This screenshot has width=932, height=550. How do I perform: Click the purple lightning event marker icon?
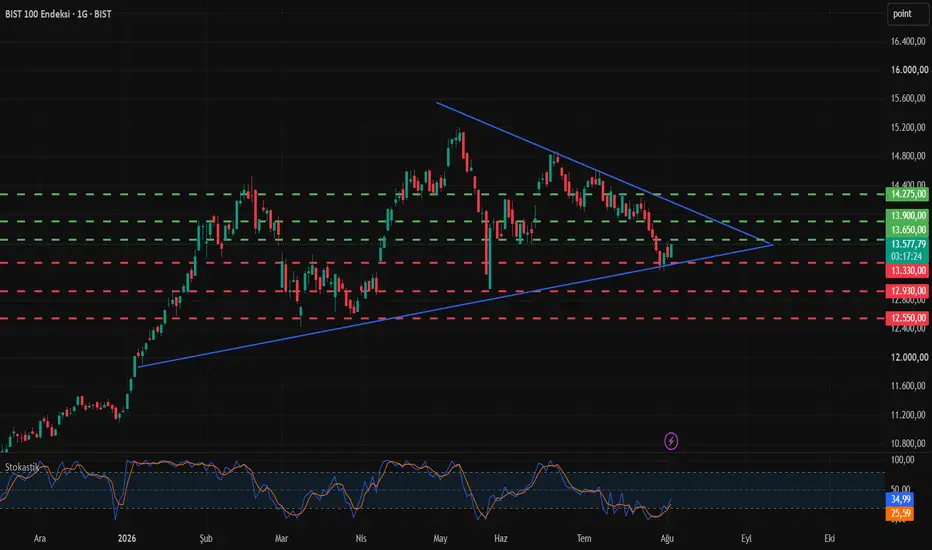[671, 441]
